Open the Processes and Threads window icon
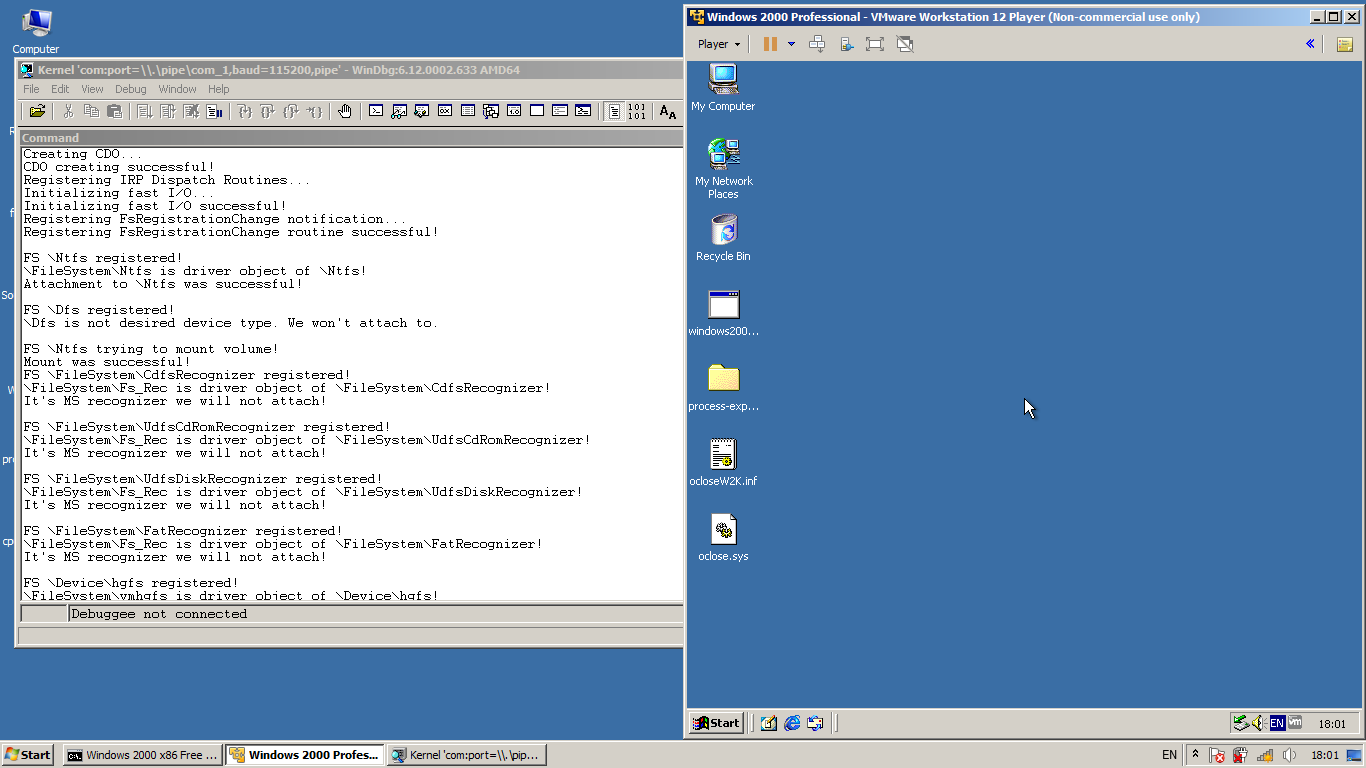1366x768 pixels. click(560, 111)
